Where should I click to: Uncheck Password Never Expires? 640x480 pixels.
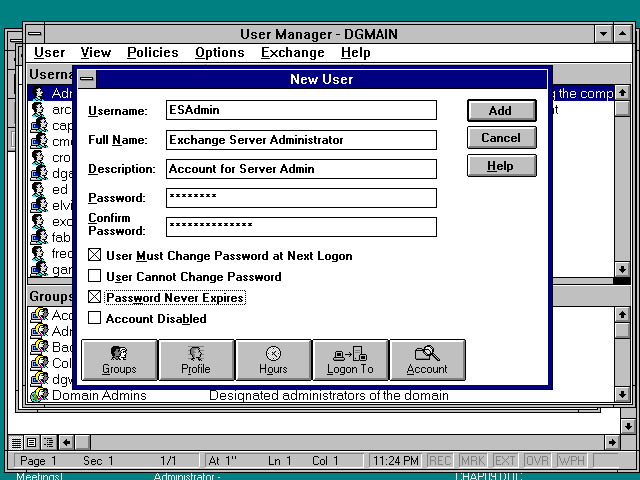tap(94, 297)
